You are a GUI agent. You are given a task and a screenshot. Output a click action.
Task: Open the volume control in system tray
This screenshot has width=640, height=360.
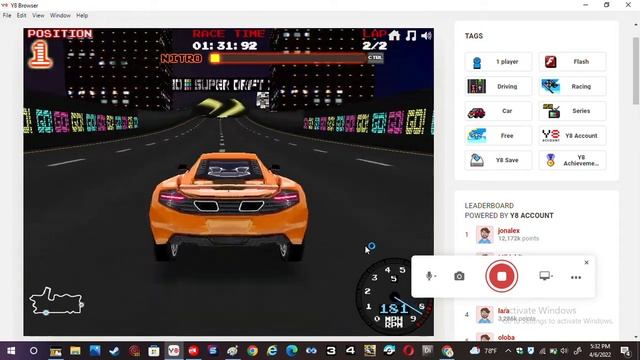coord(564,351)
